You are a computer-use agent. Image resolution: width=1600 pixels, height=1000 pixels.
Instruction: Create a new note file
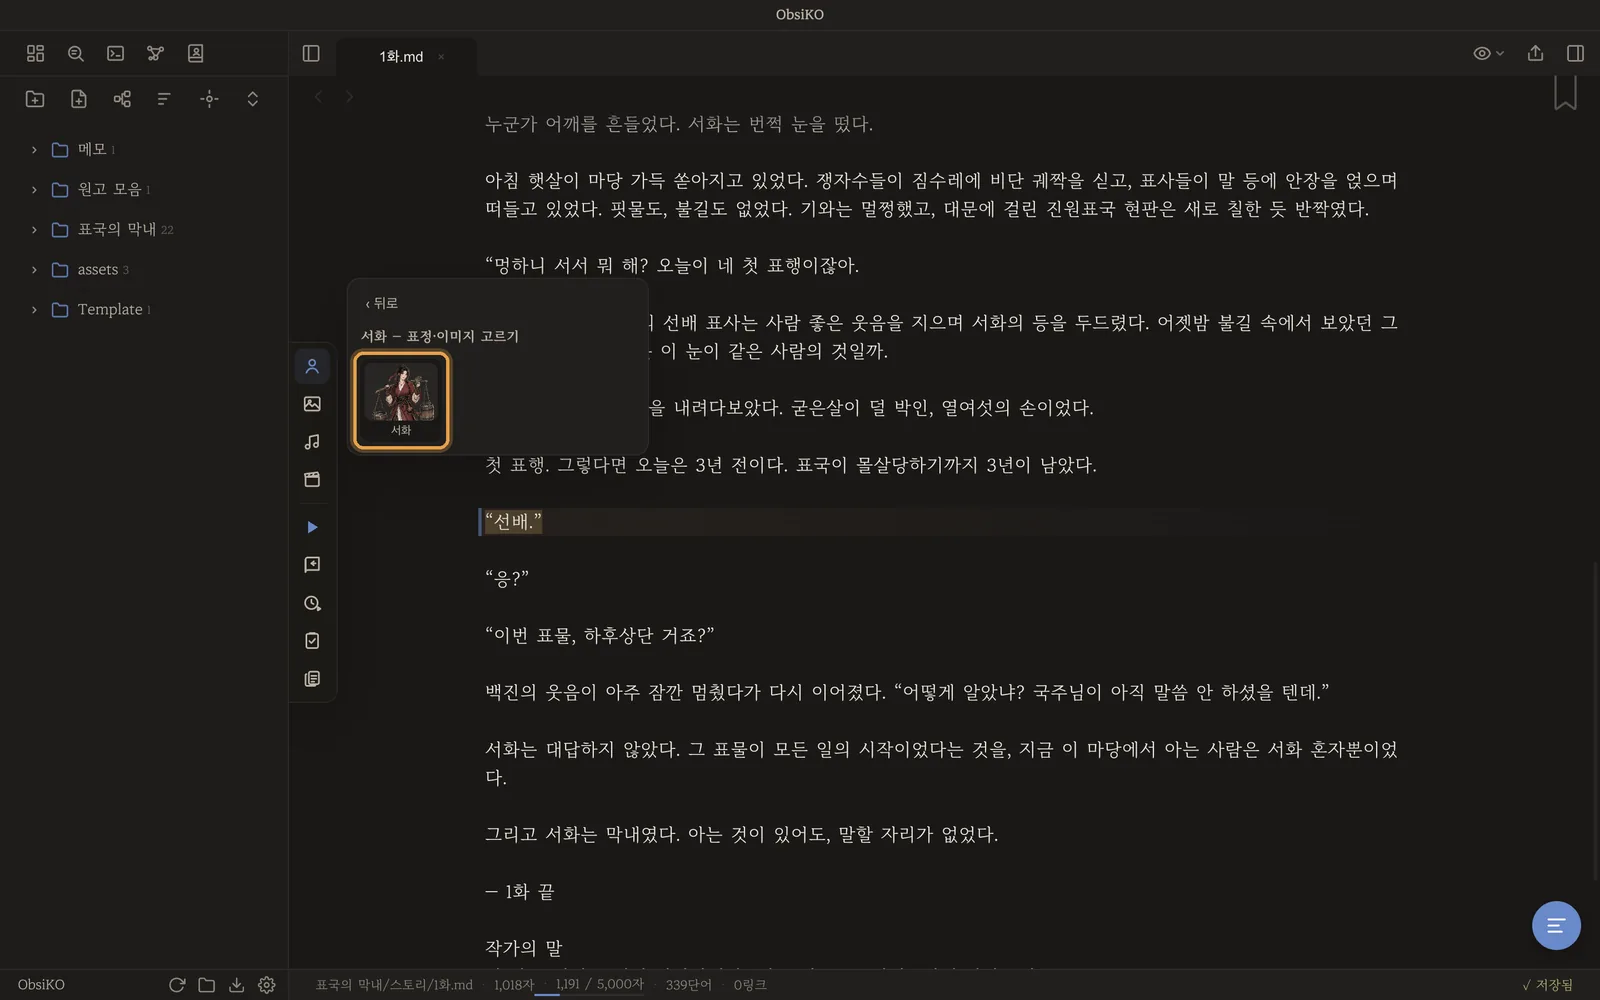tap(79, 99)
